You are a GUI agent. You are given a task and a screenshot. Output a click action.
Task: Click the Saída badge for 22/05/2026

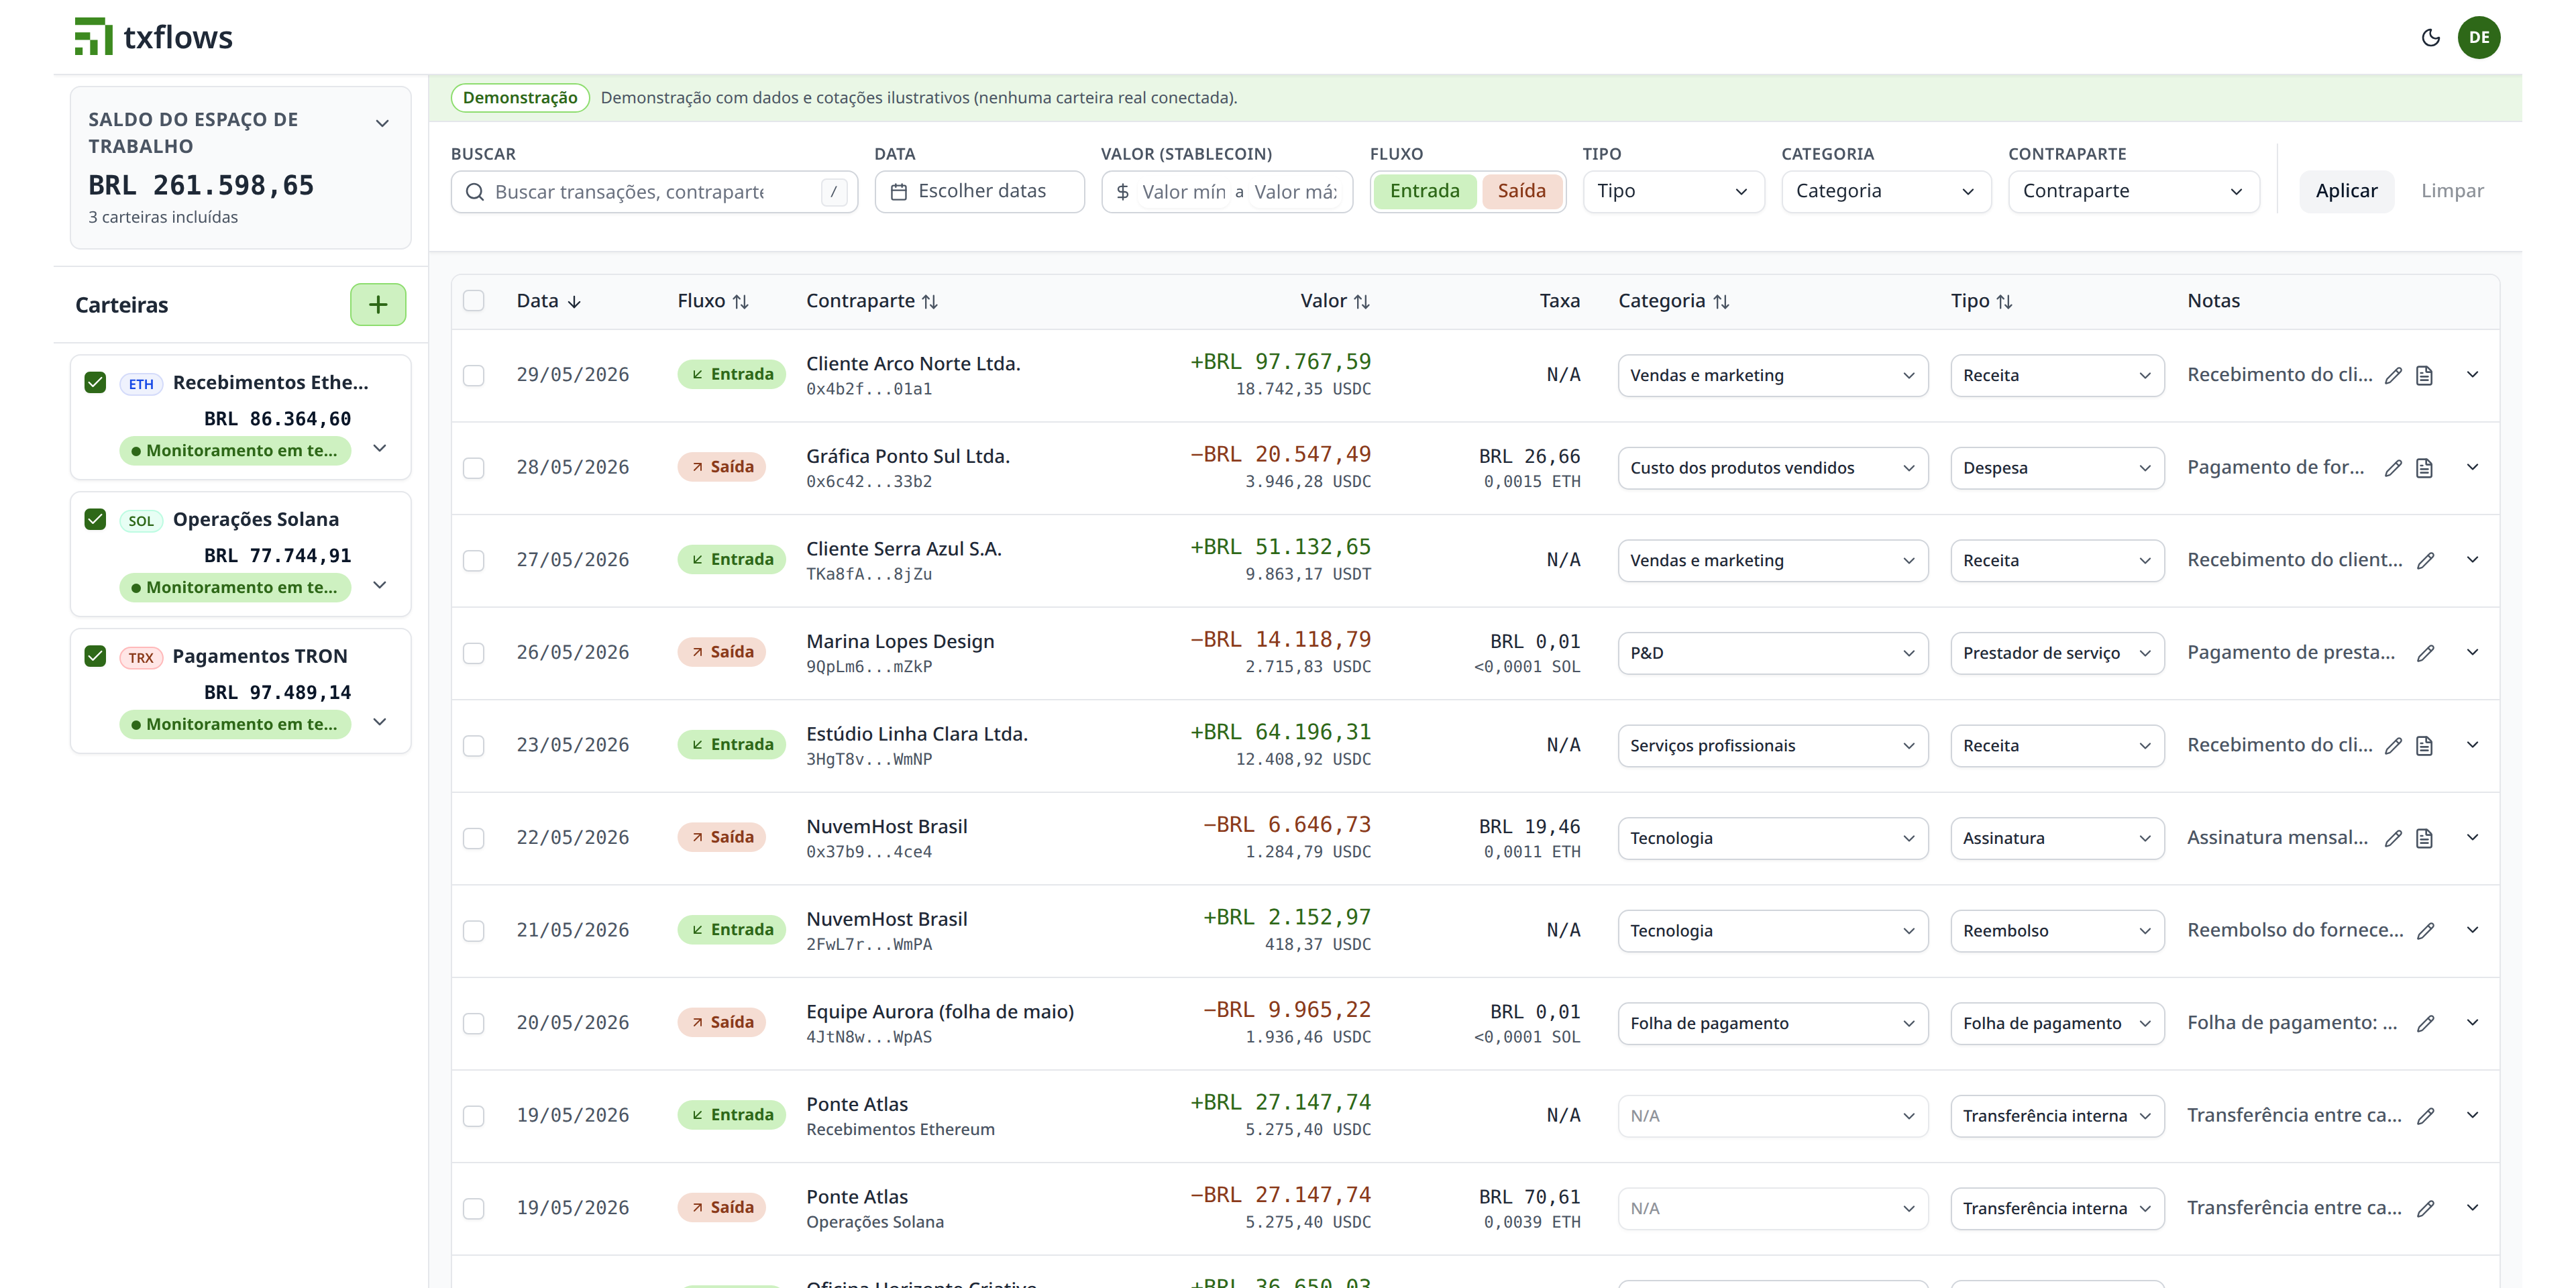click(721, 837)
